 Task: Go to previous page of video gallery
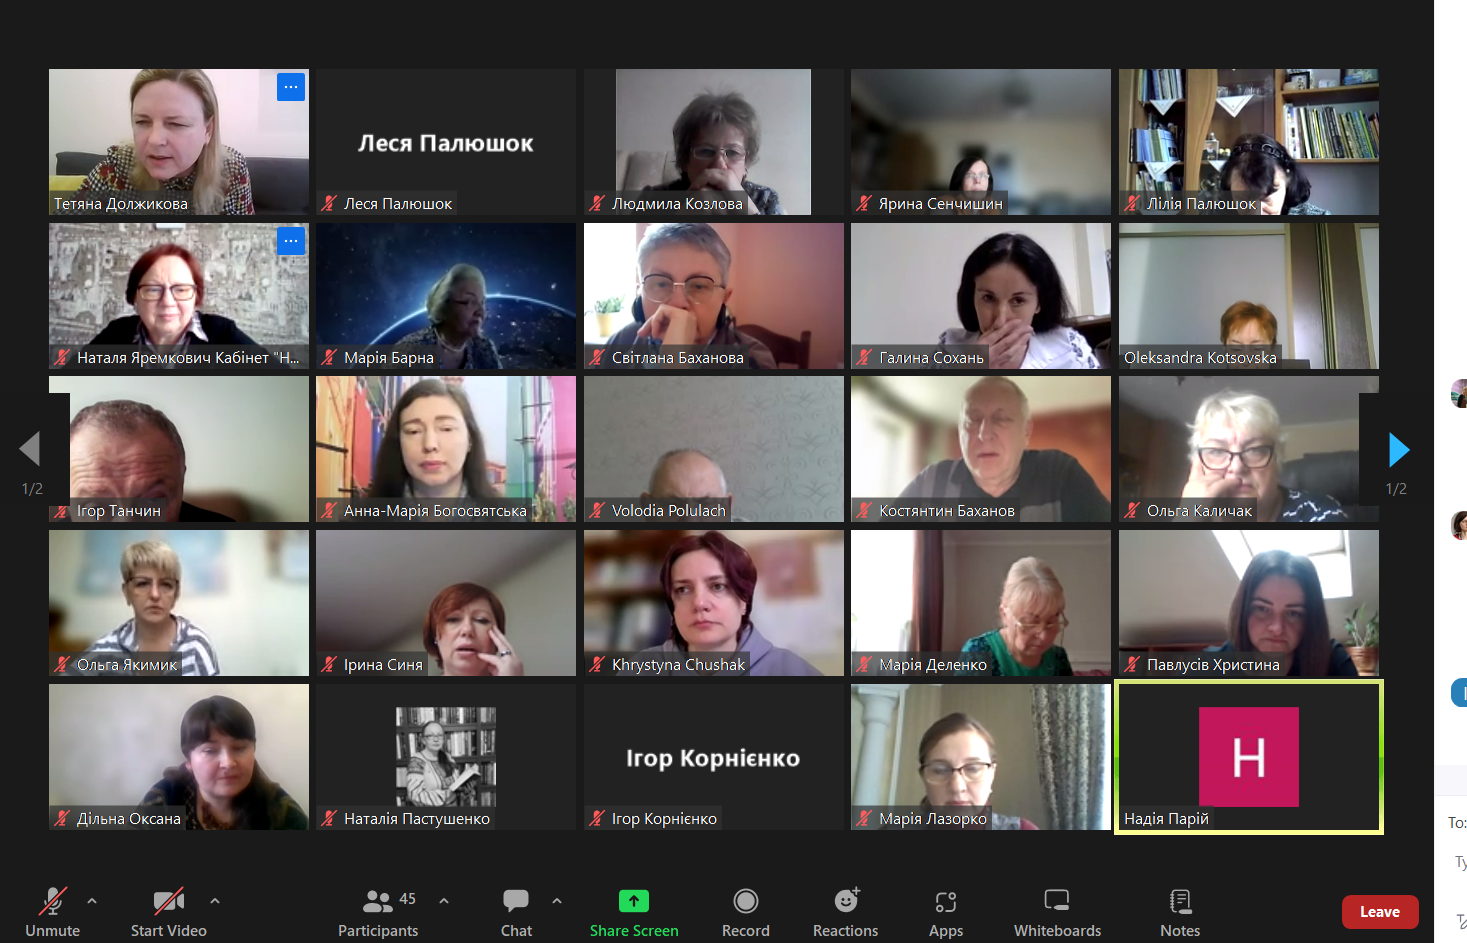tap(30, 450)
